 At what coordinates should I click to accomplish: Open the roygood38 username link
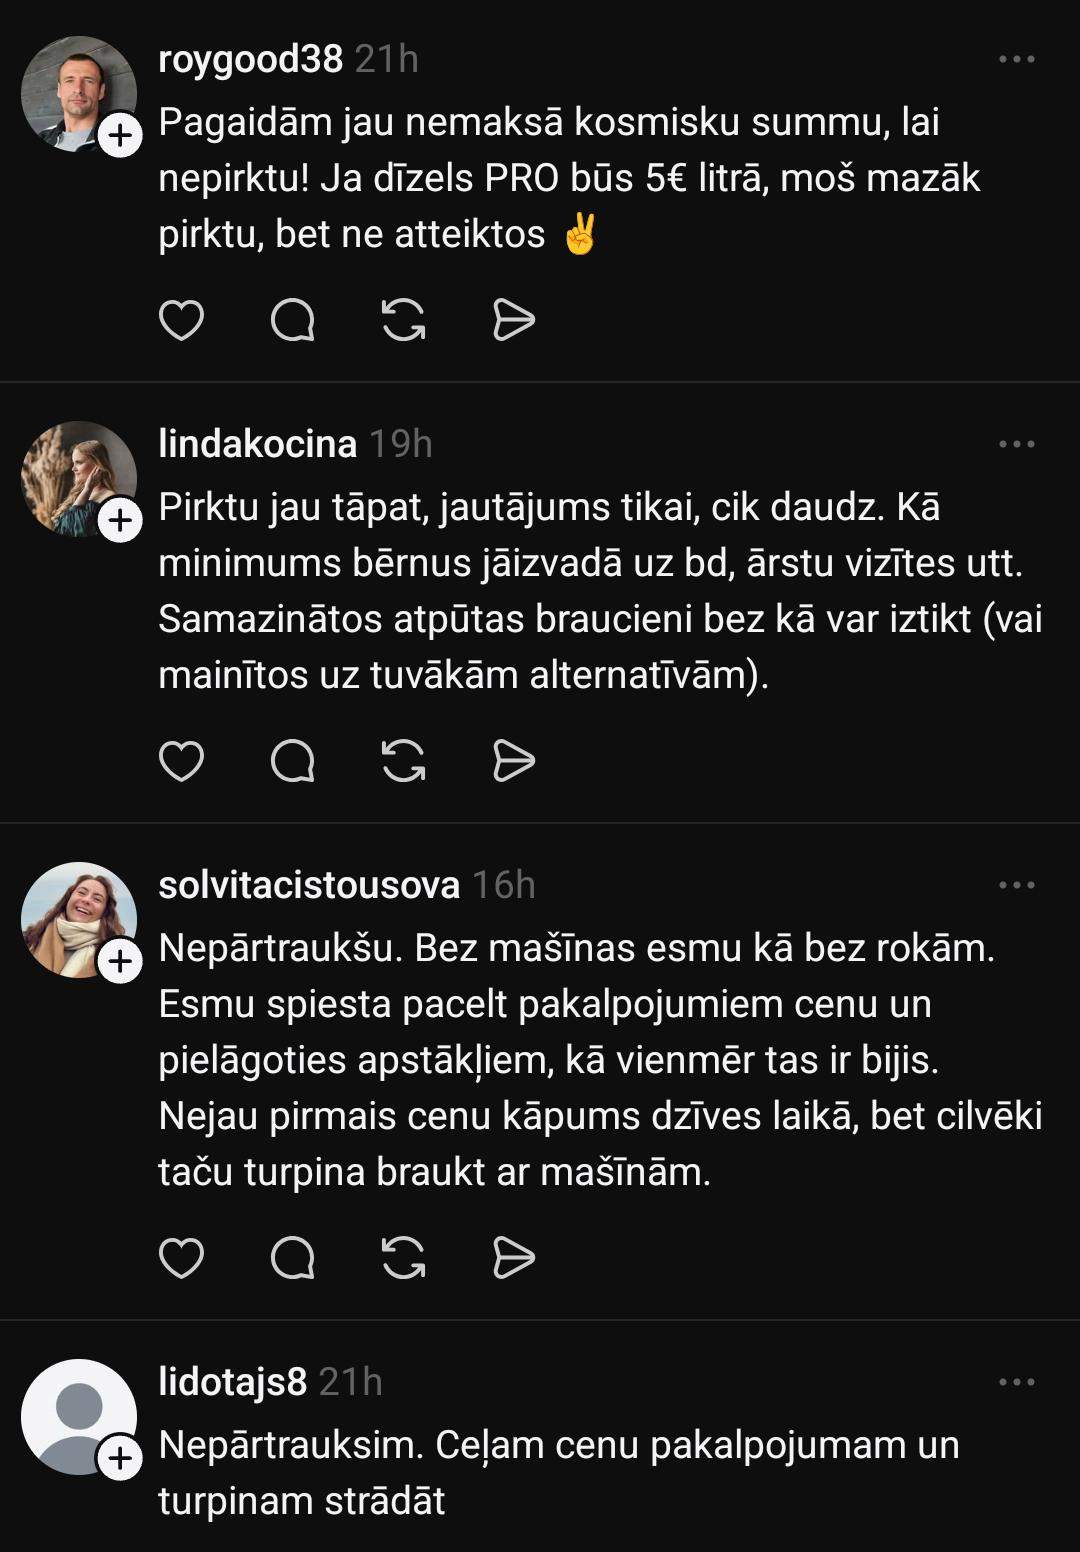(250, 59)
